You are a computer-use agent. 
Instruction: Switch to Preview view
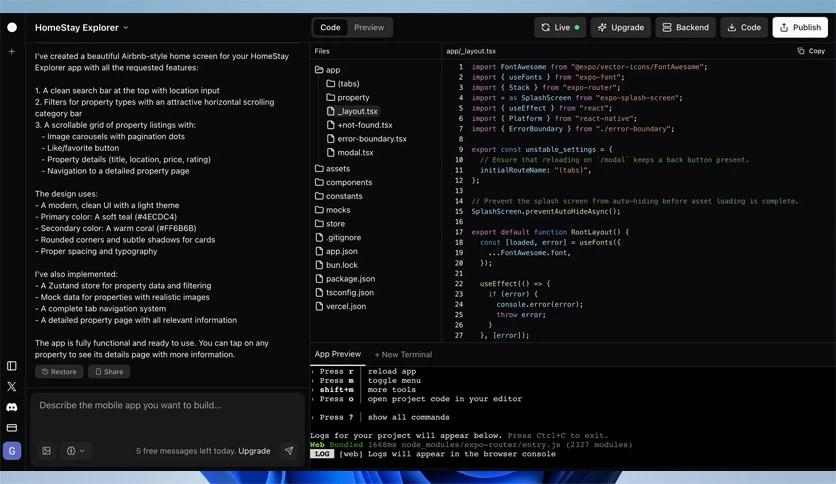pyautogui.click(x=368, y=28)
